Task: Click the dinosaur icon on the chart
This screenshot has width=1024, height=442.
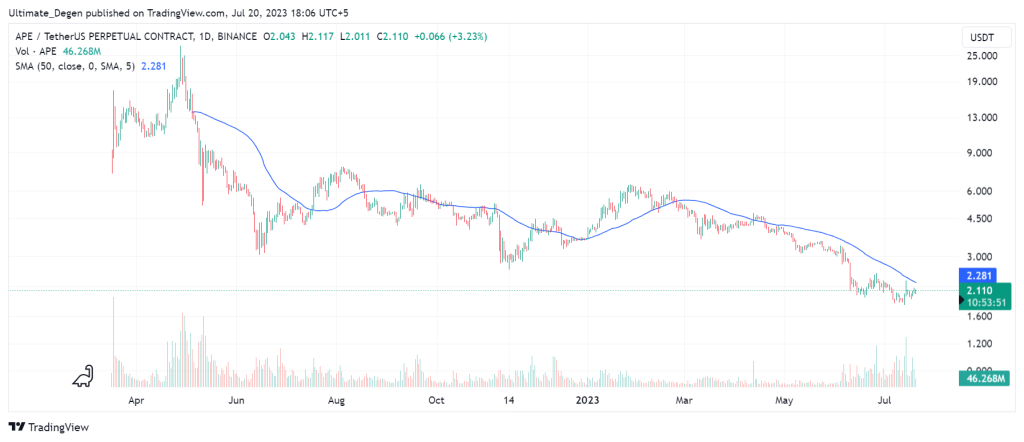Action: pyautogui.click(x=83, y=376)
